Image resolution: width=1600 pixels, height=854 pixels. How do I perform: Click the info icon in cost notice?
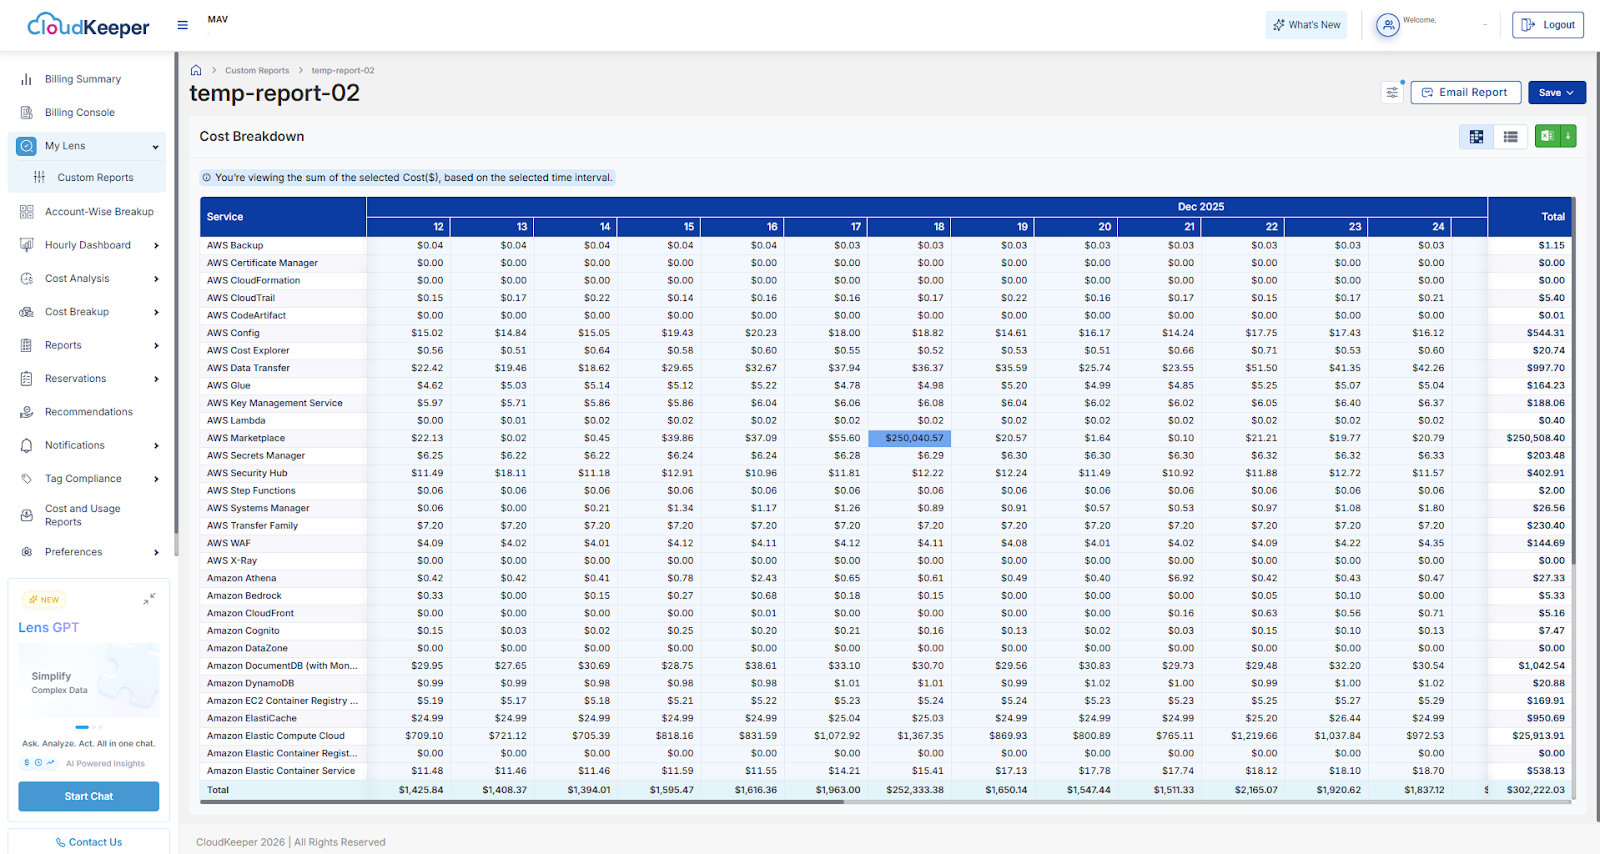[x=207, y=177]
